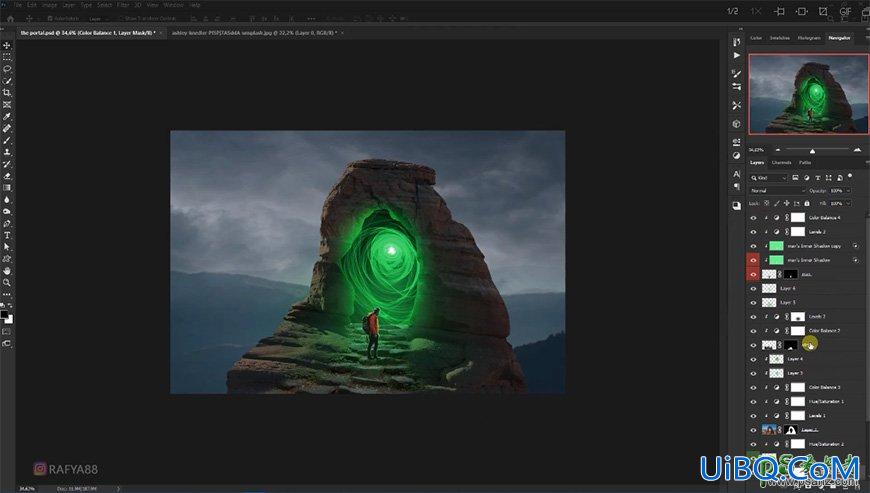Switch to the unsplash.jpg document tab
870x493 pixels.
(254, 33)
